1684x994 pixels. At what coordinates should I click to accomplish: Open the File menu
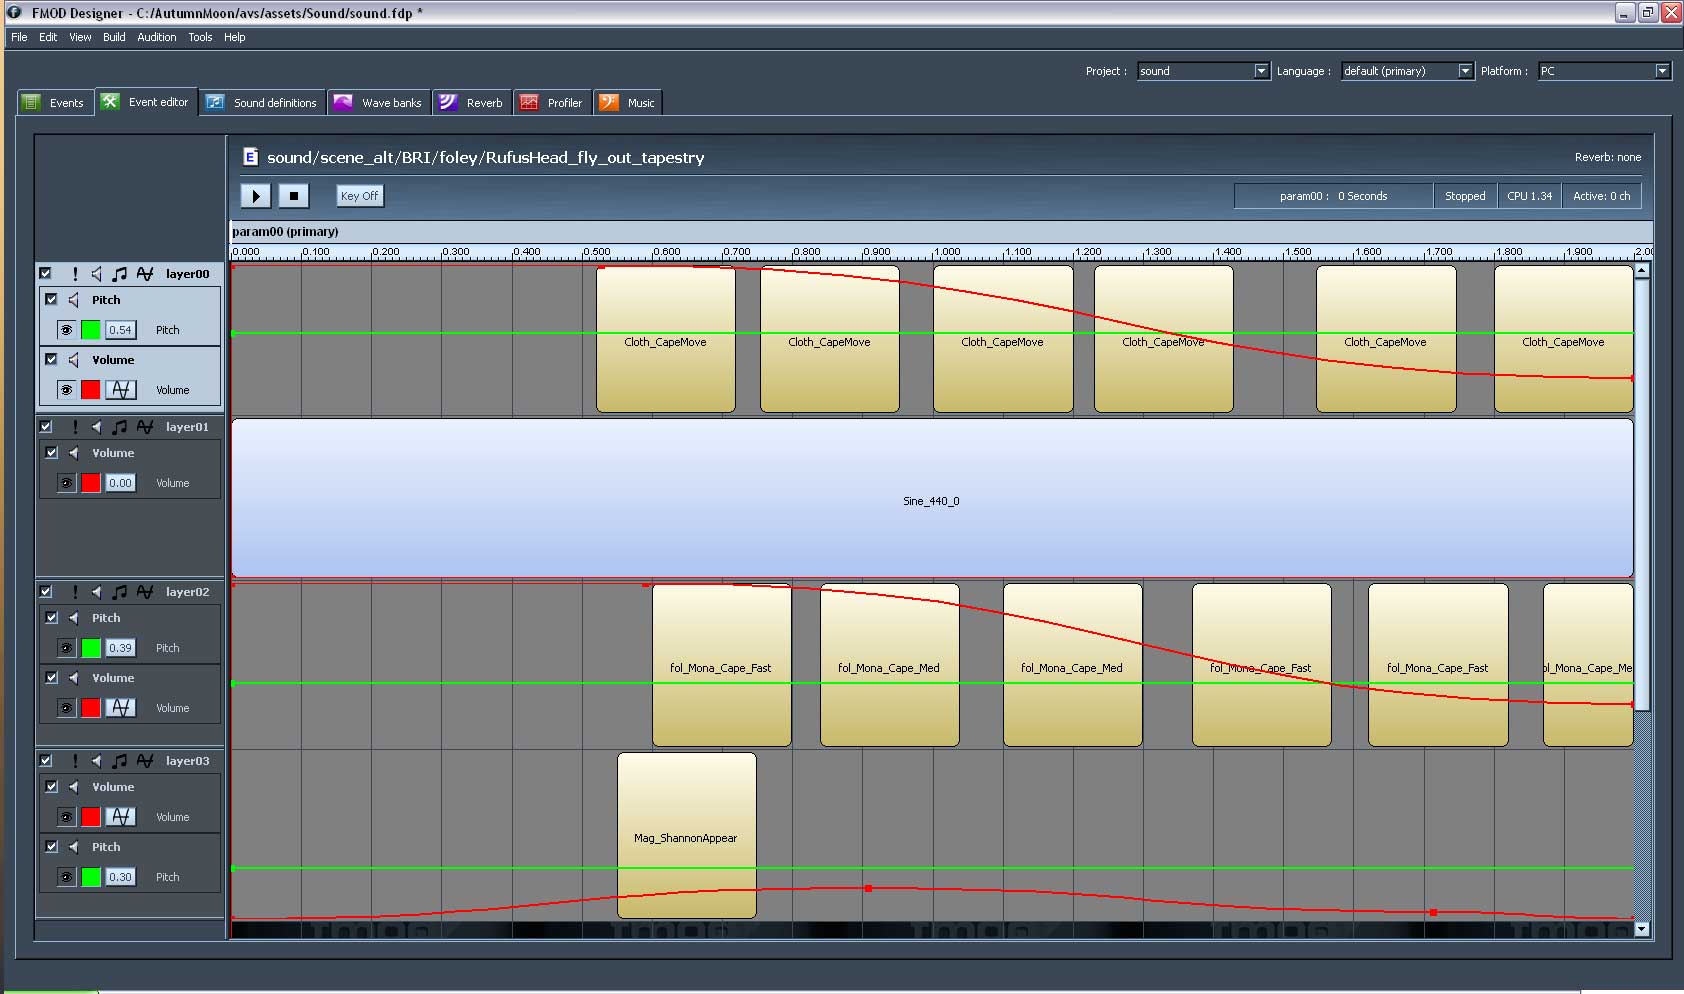point(19,37)
